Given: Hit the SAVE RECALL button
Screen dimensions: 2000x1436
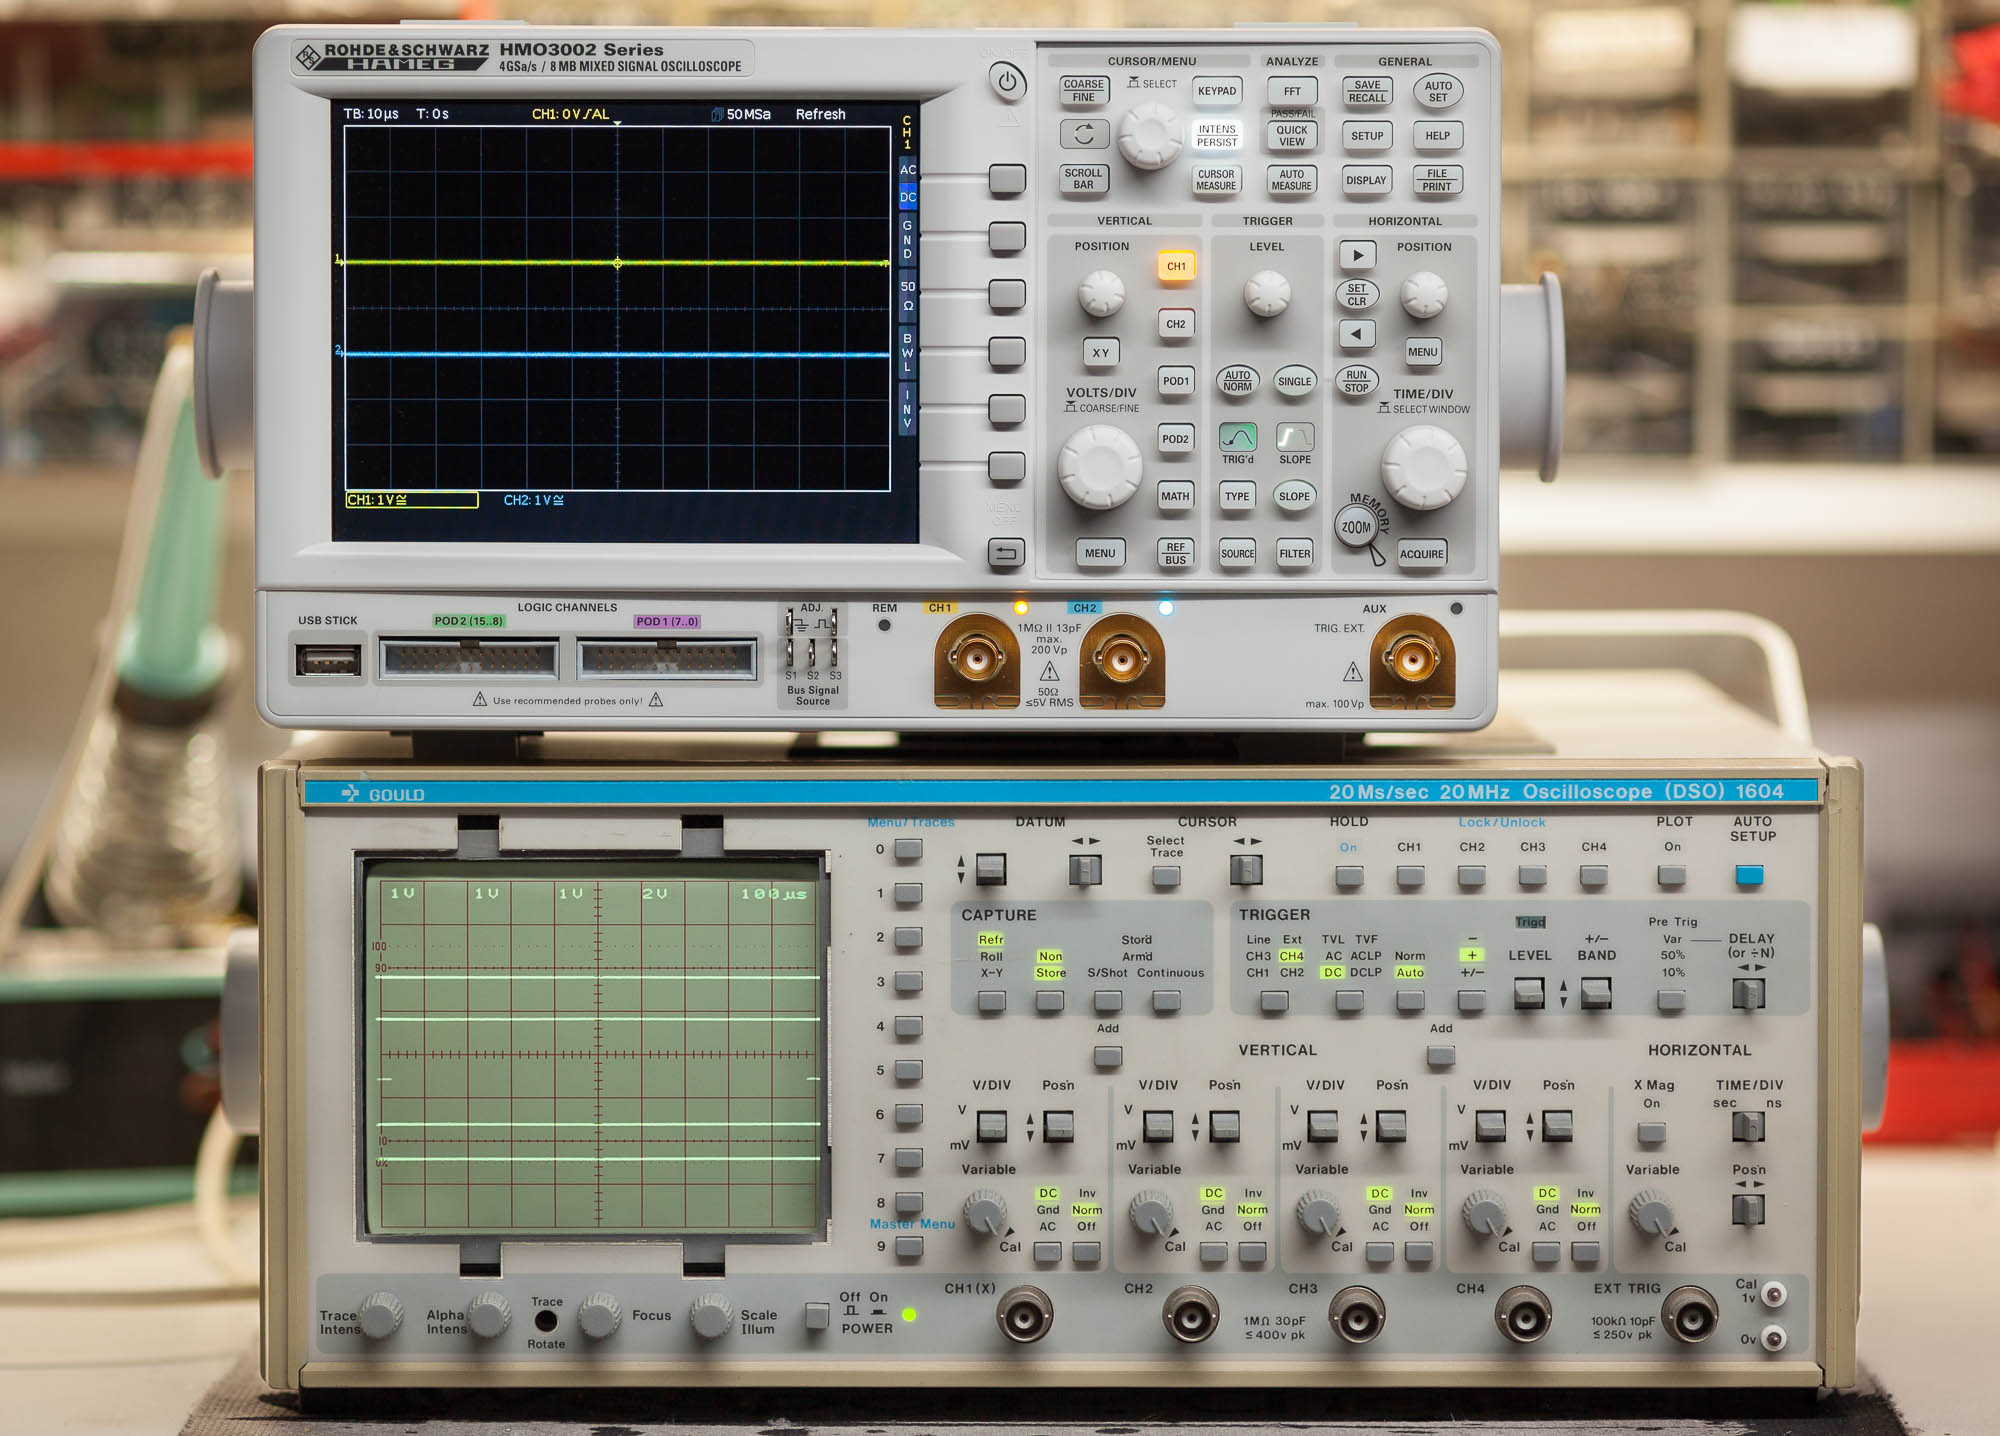Looking at the screenshot, I should point(1367,91).
